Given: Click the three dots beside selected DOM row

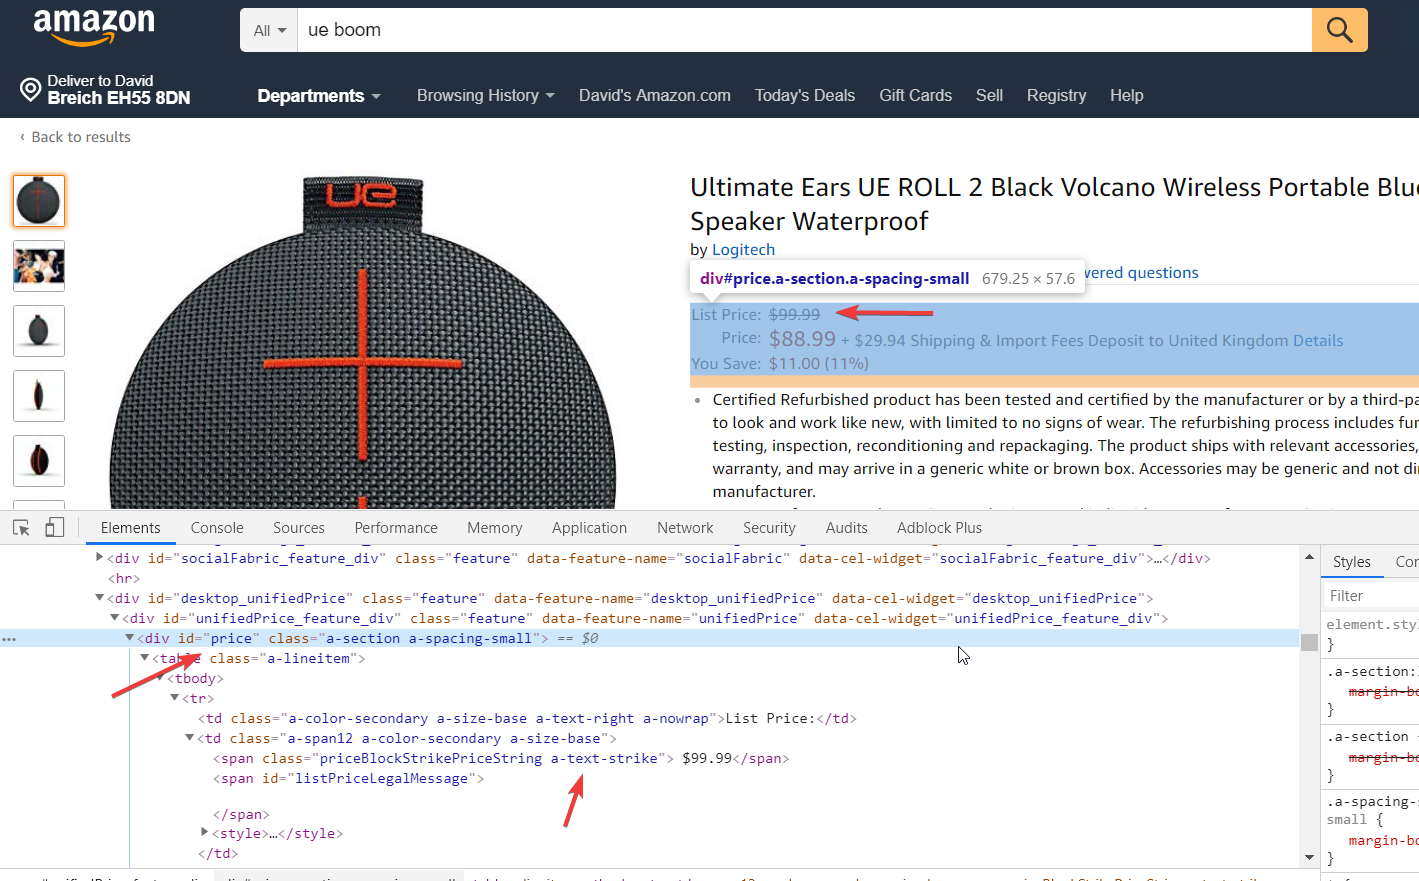Looking at the screenshot, I should pyautogui.click(x=9, y=638).
